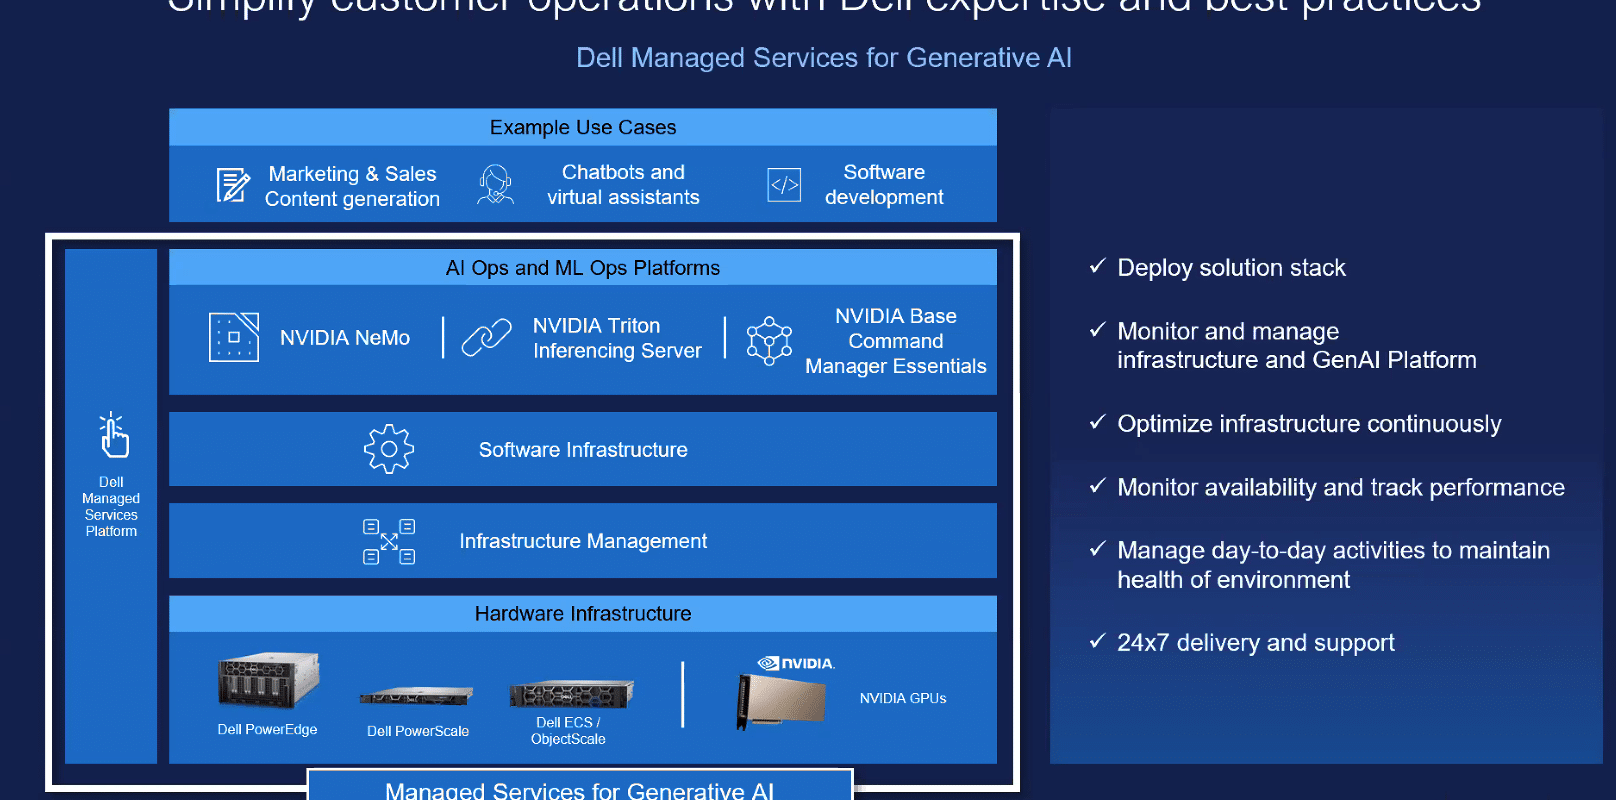The width and height of the screenshot is (1616, 800).
Task: Click the Example Use Cases header
Action: coord(583,127)
